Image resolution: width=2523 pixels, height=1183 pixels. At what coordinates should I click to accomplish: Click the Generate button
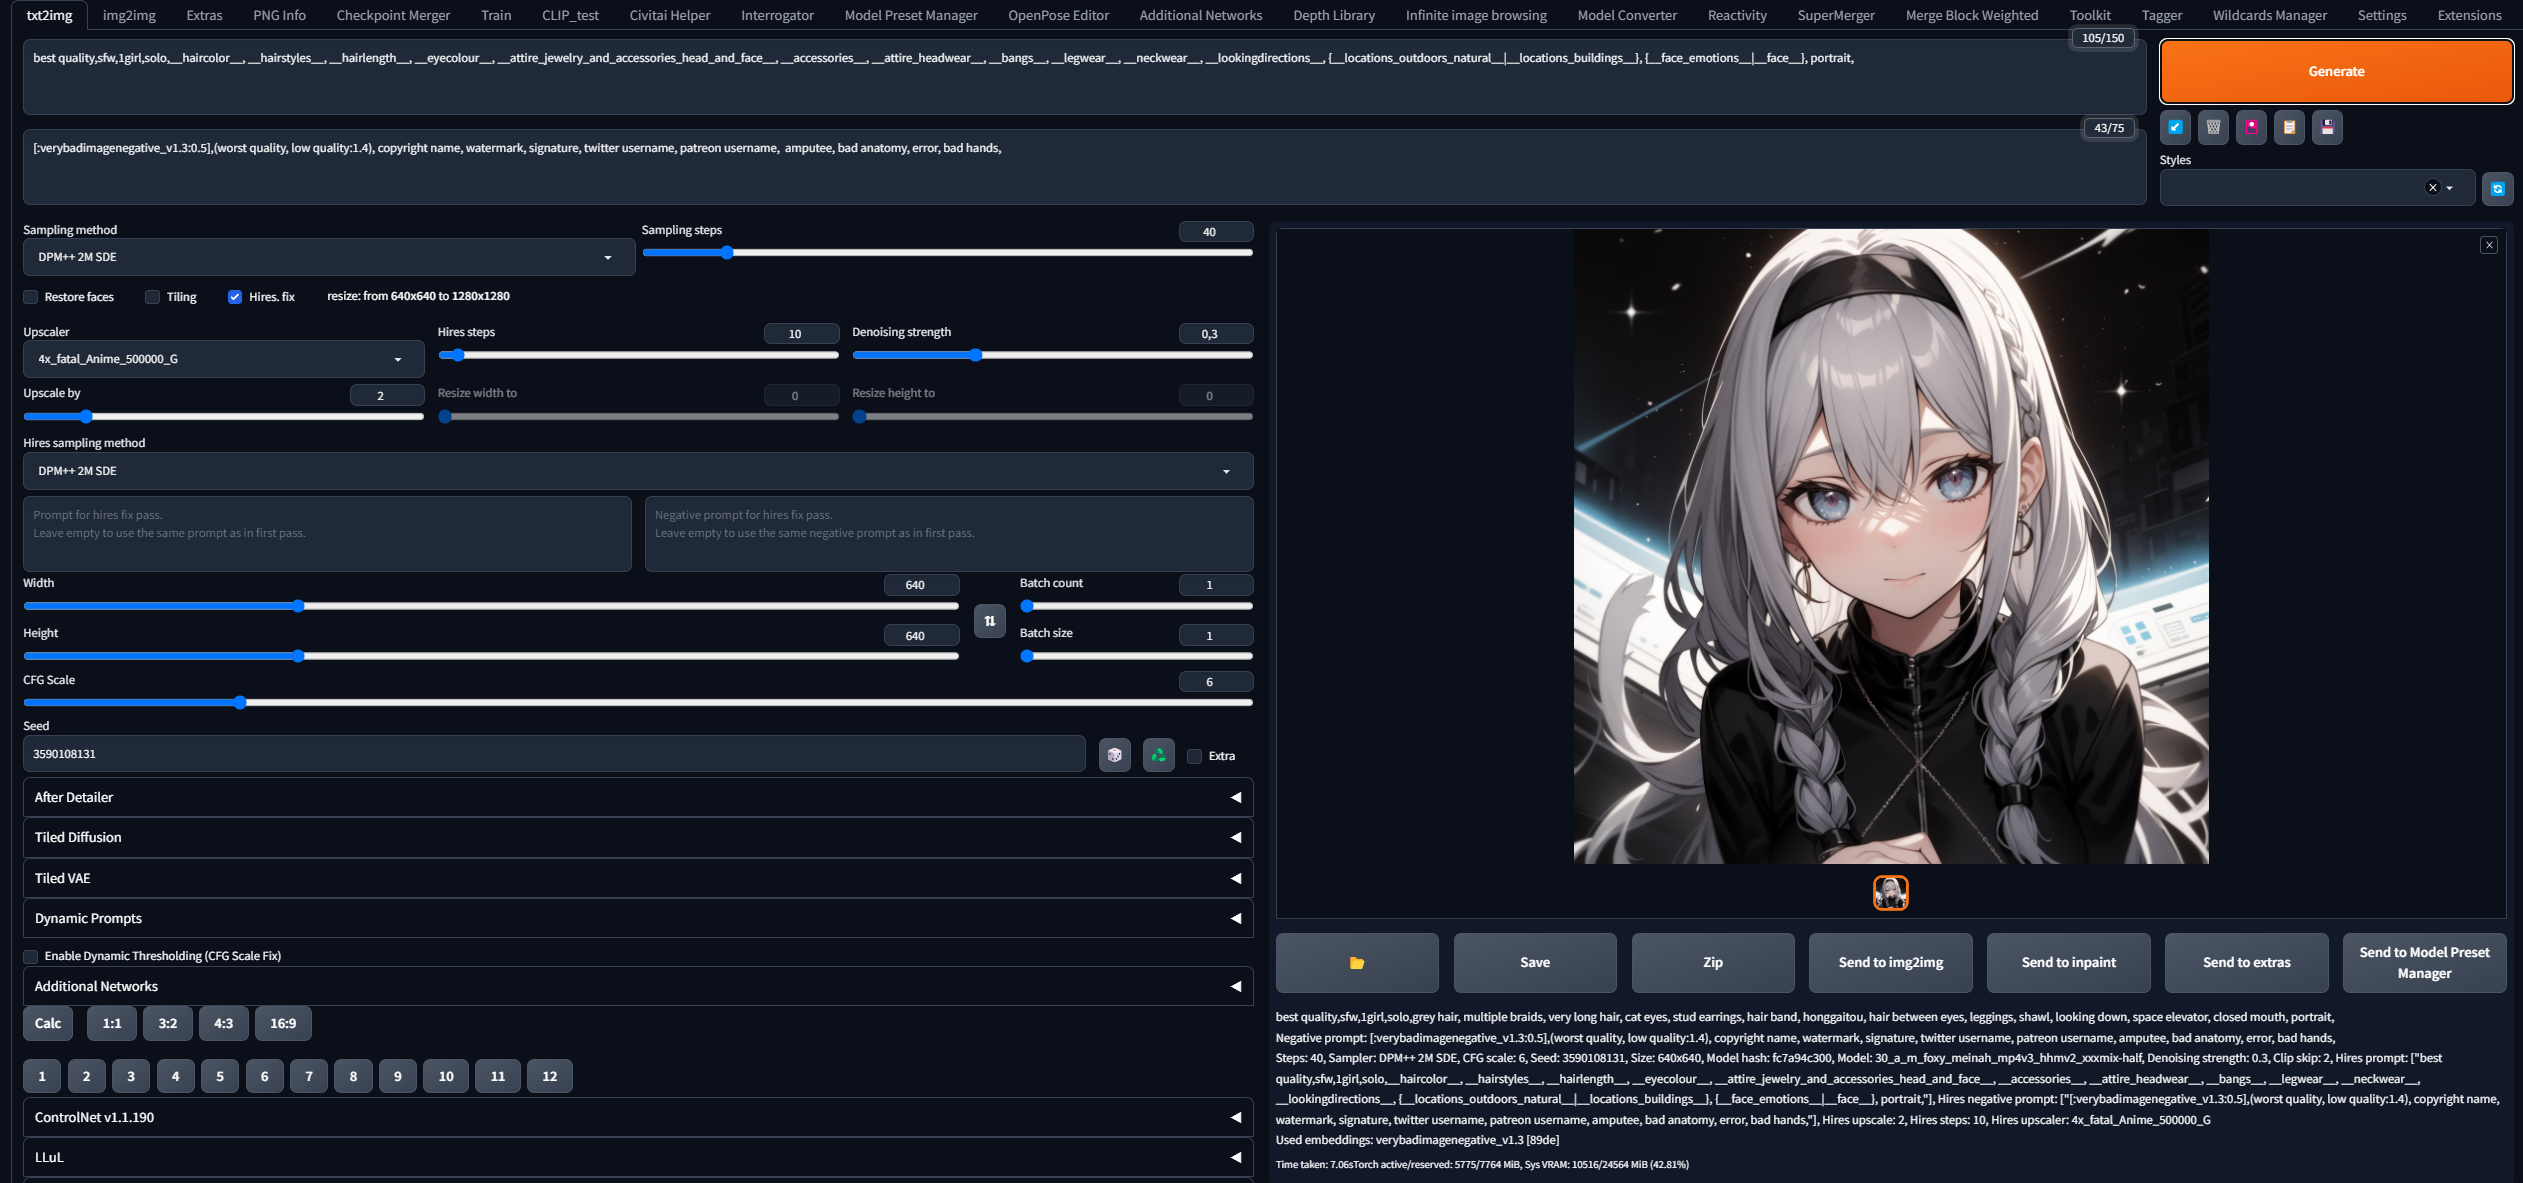coord(2336,71)
